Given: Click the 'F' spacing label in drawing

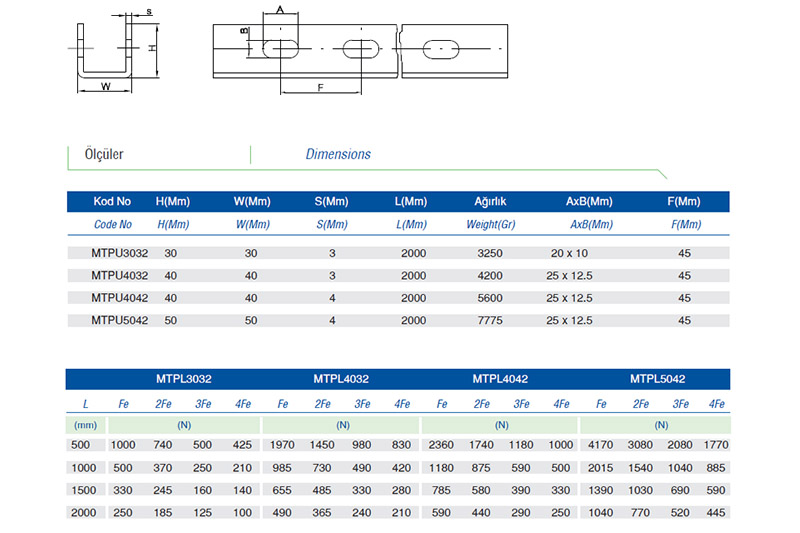Looking at the screenshot, I should [320, 88].
